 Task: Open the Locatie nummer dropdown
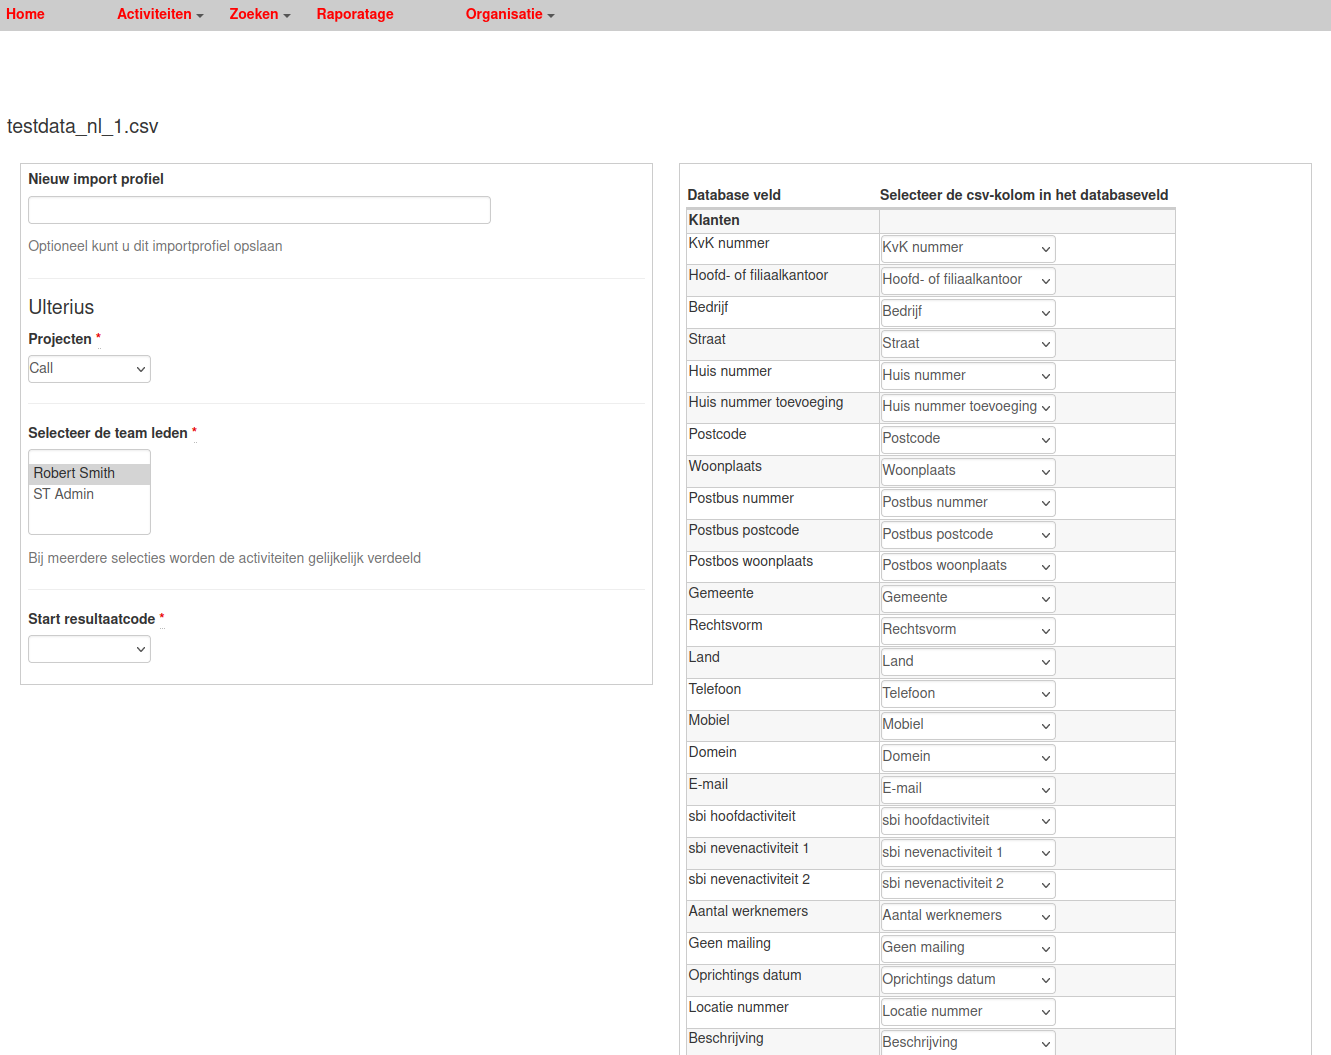[967, 1012]
